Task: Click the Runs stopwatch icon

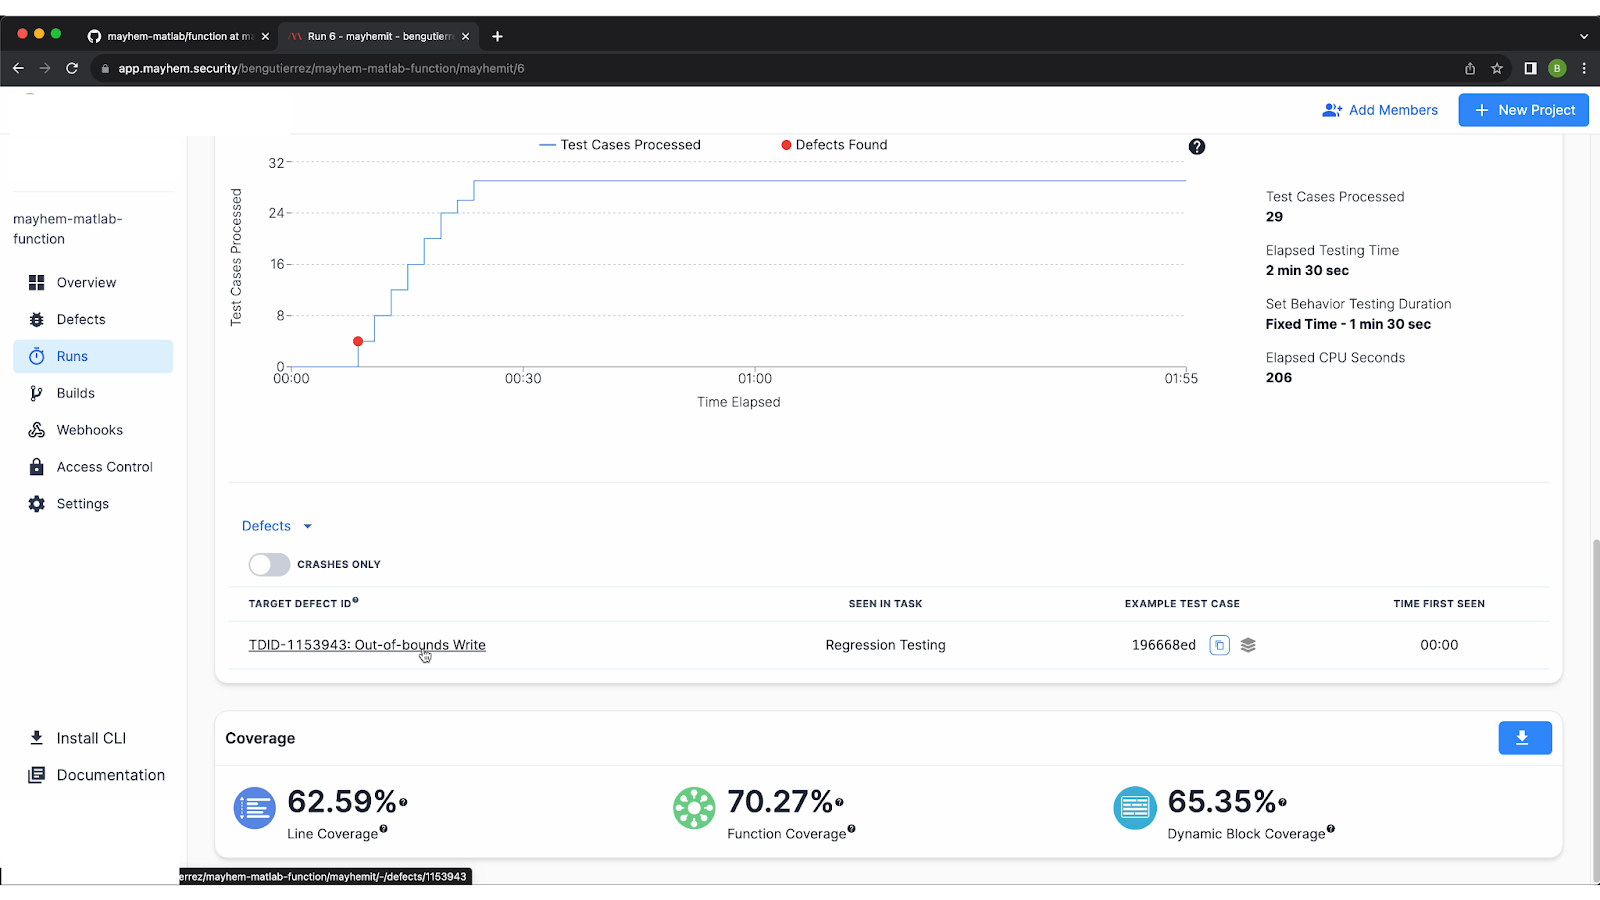Action: click(x=37, y=357)
